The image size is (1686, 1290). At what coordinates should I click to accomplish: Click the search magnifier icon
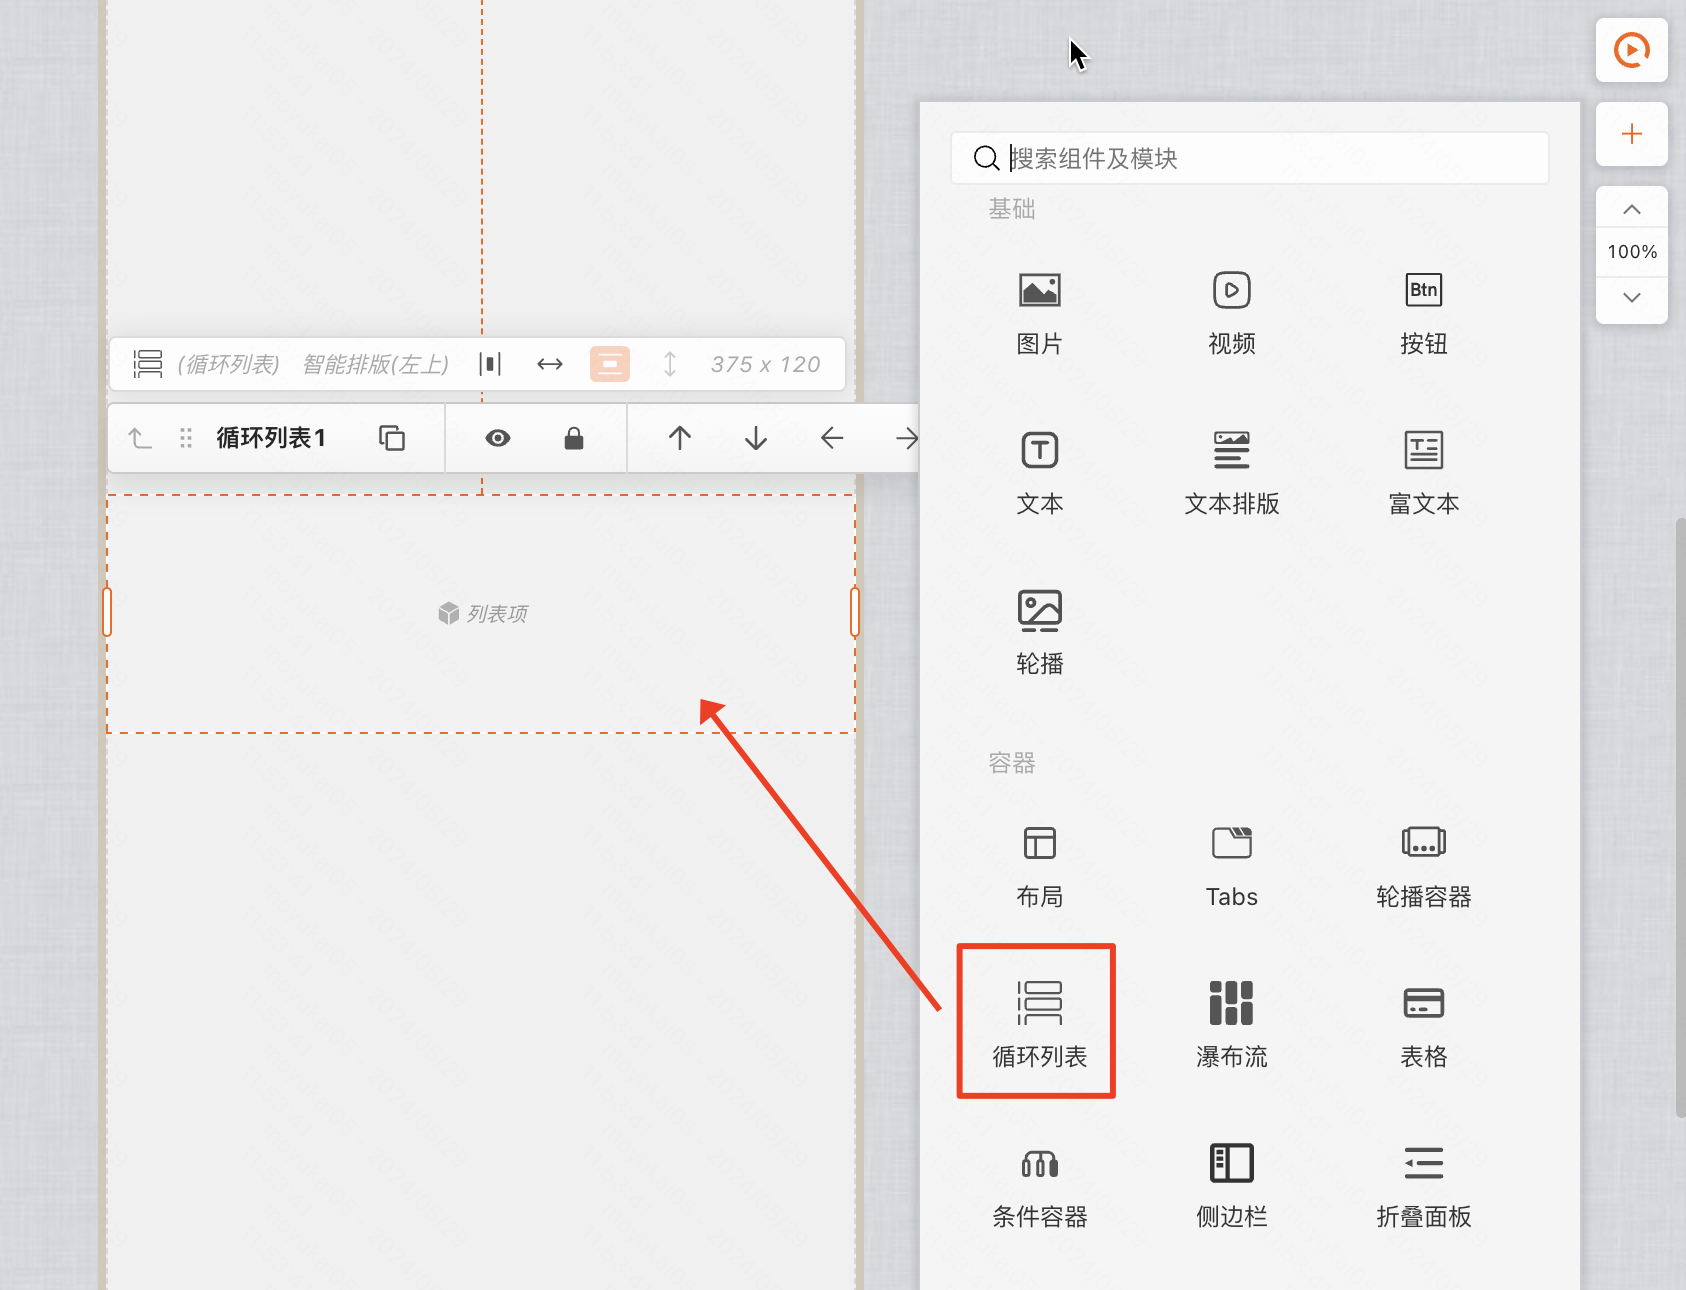click(x=986, y=158)
